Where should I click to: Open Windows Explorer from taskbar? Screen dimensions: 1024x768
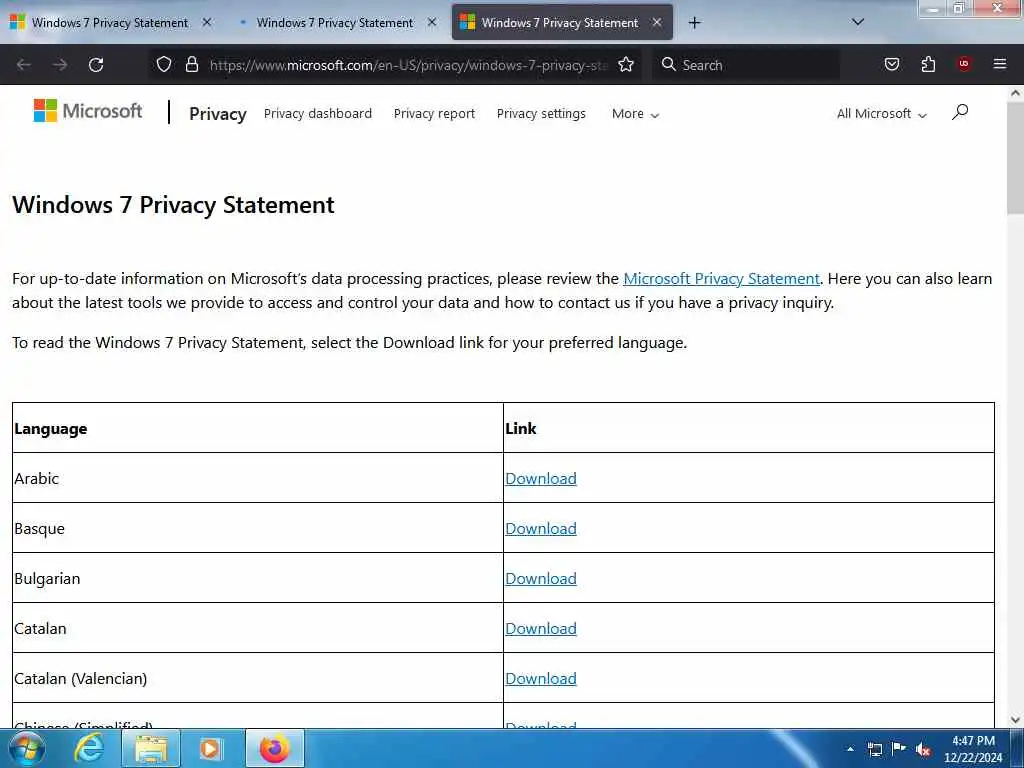coord(151,748)
